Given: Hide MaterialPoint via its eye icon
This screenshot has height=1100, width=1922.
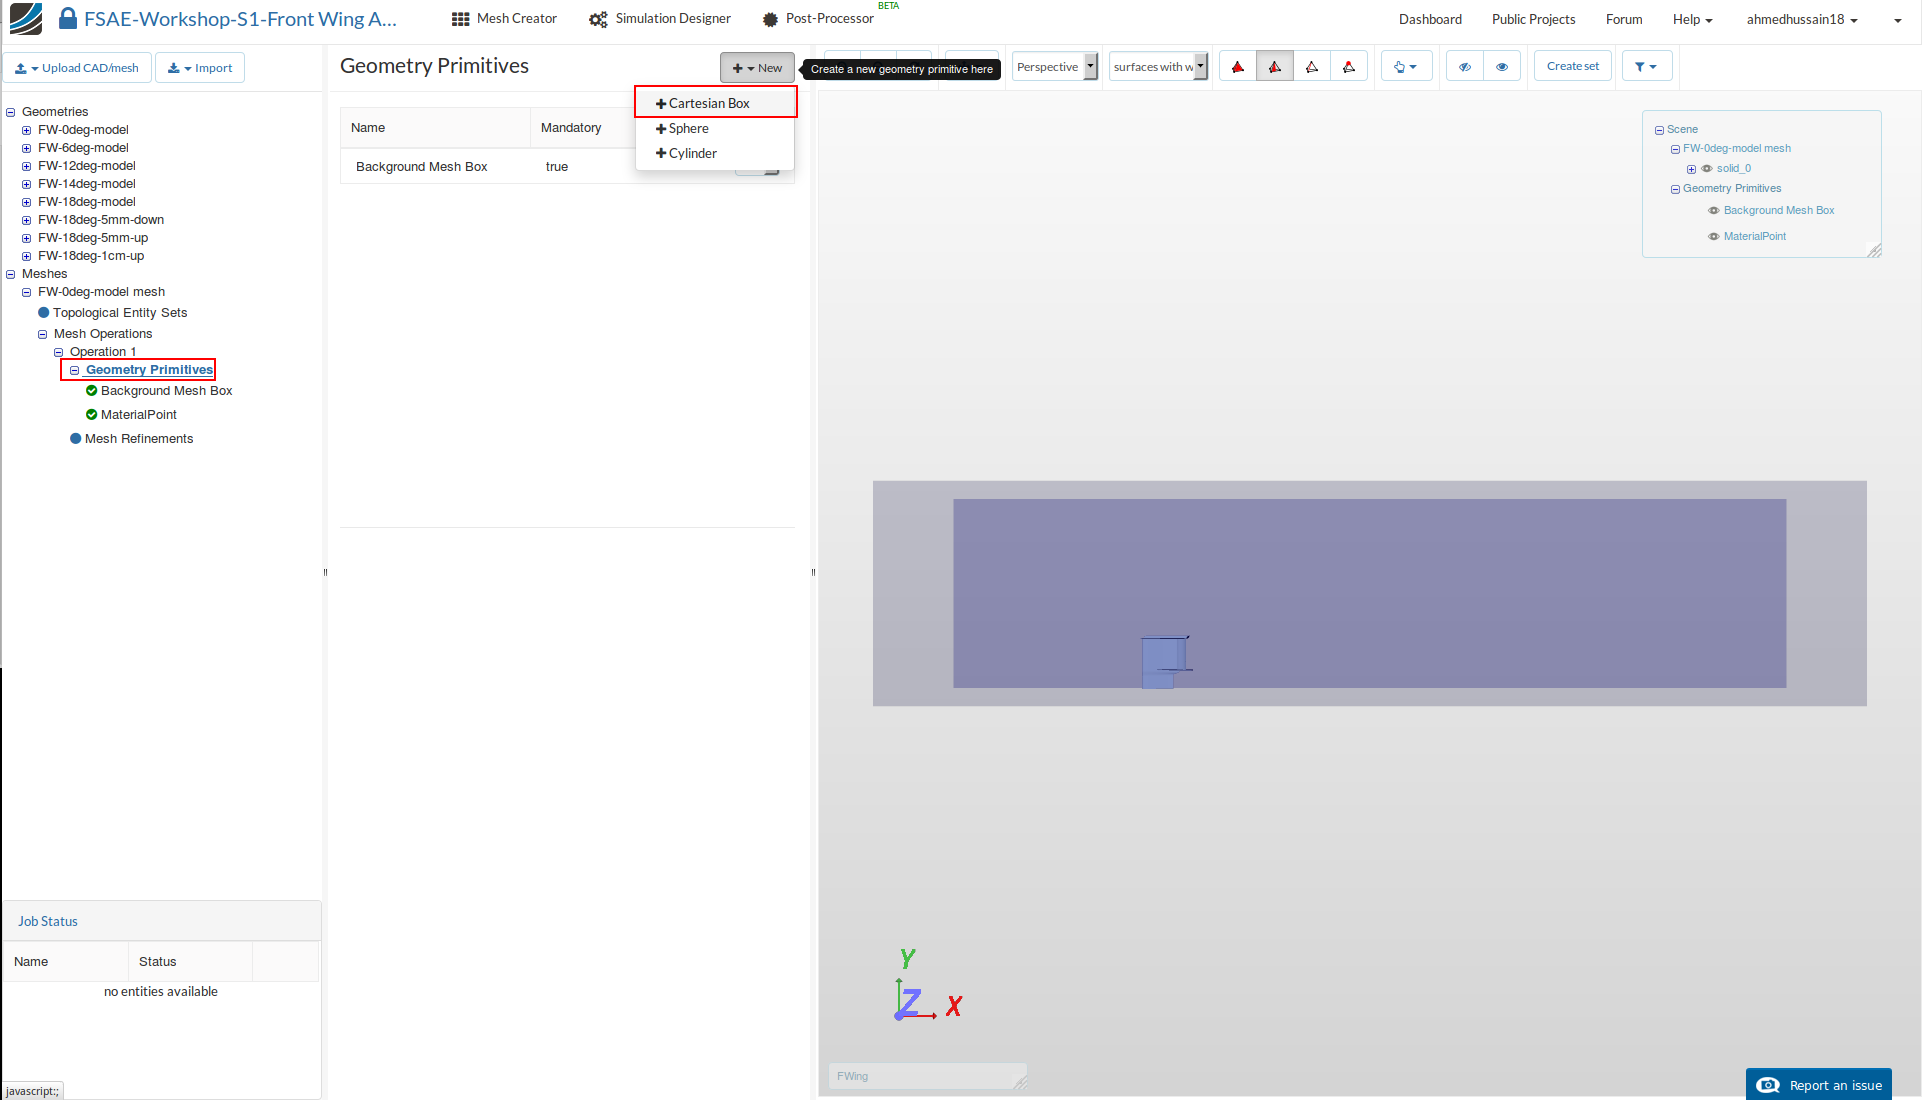Looking at the screenshot, I should (1714, 237).
